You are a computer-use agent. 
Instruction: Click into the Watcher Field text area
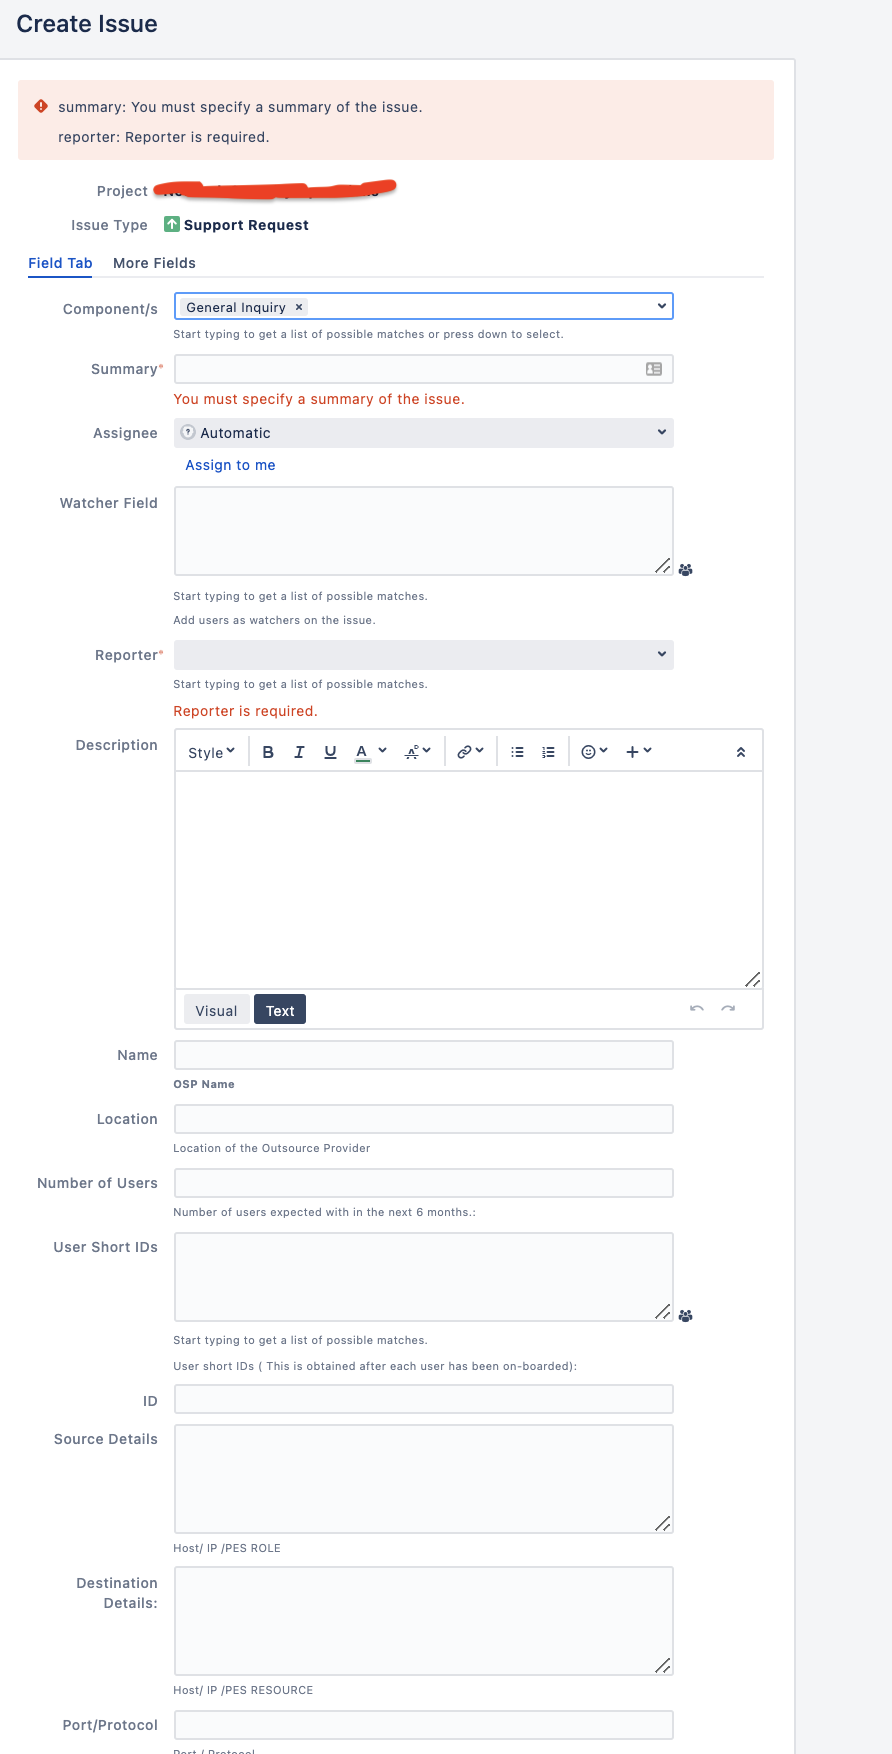pos(424,531)
